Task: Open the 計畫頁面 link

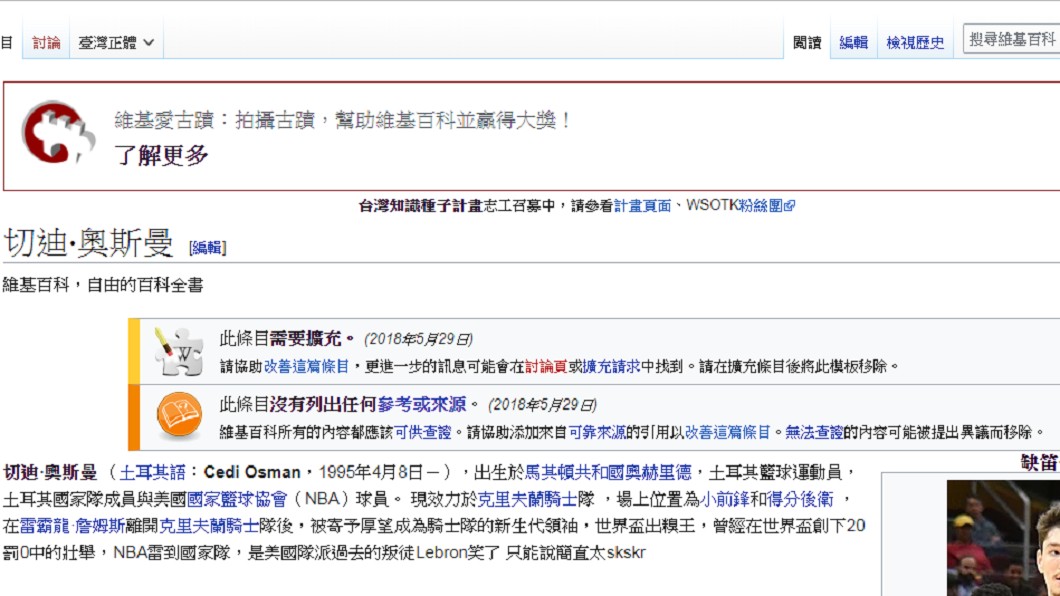Action: (642, 205)
